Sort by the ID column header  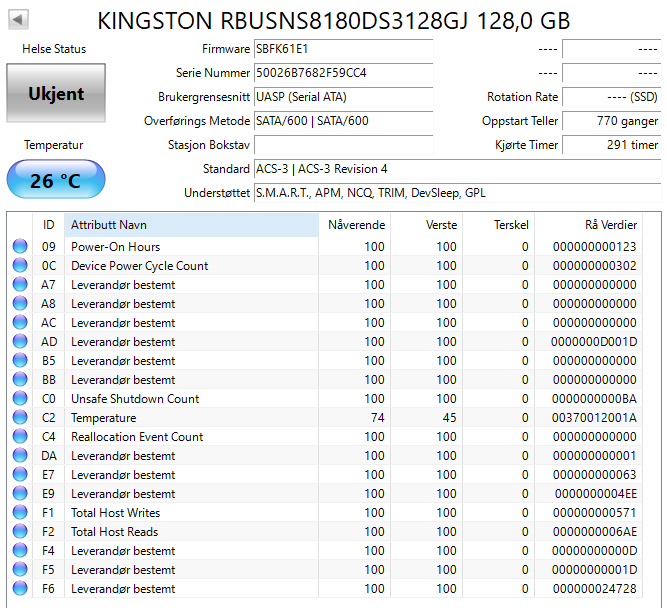pyautogui.click(x=48, y=225)
